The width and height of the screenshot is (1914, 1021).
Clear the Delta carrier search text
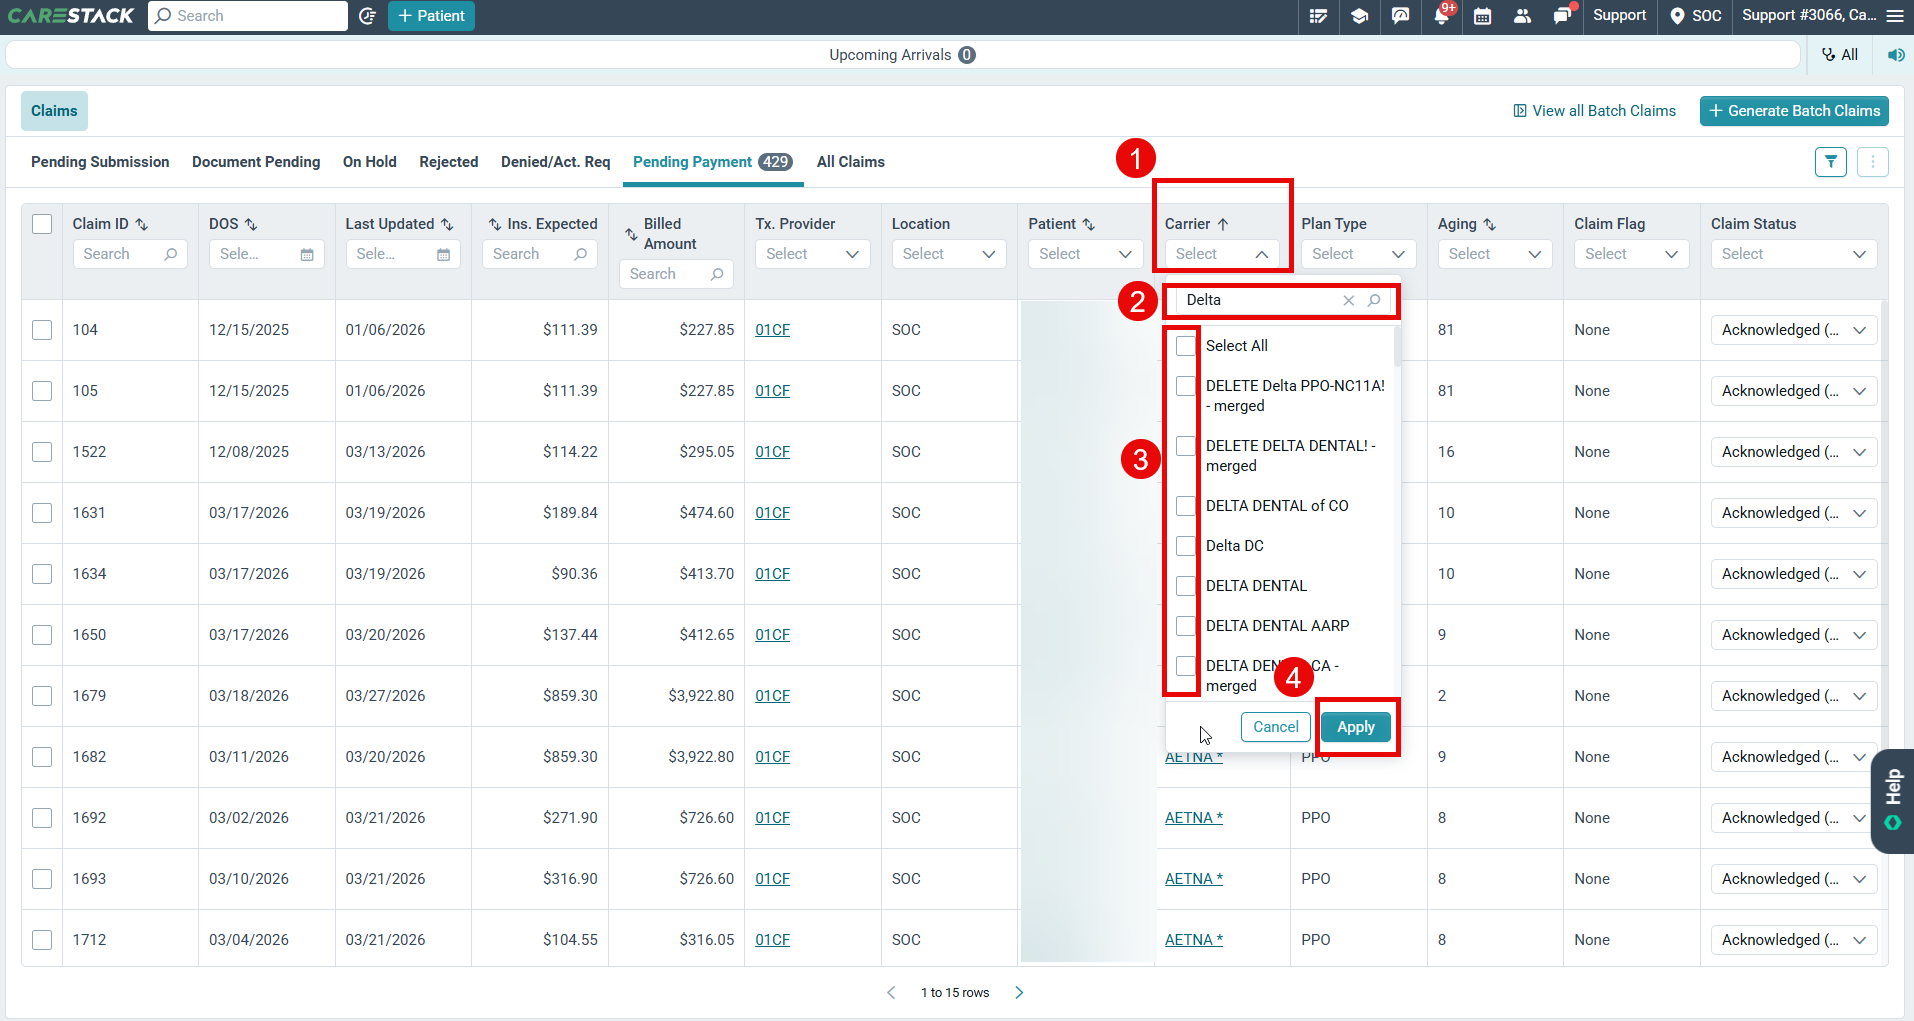tap(1349, 300)
